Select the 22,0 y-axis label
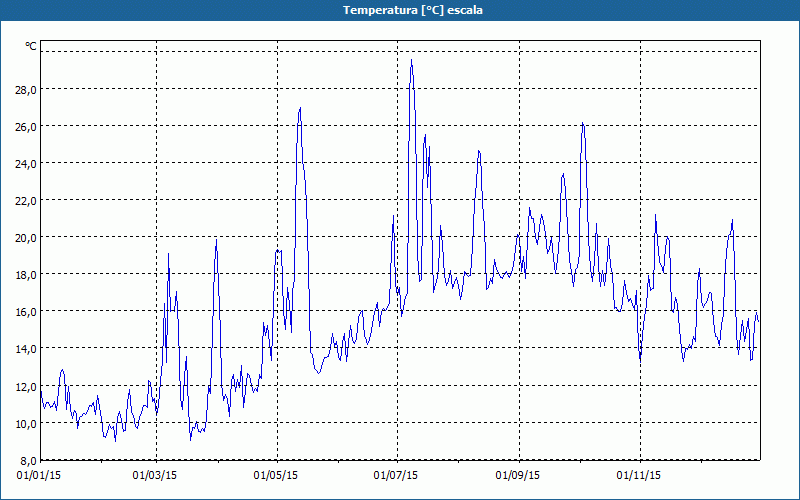Screen dimensions: 800x500 (26, 201)
